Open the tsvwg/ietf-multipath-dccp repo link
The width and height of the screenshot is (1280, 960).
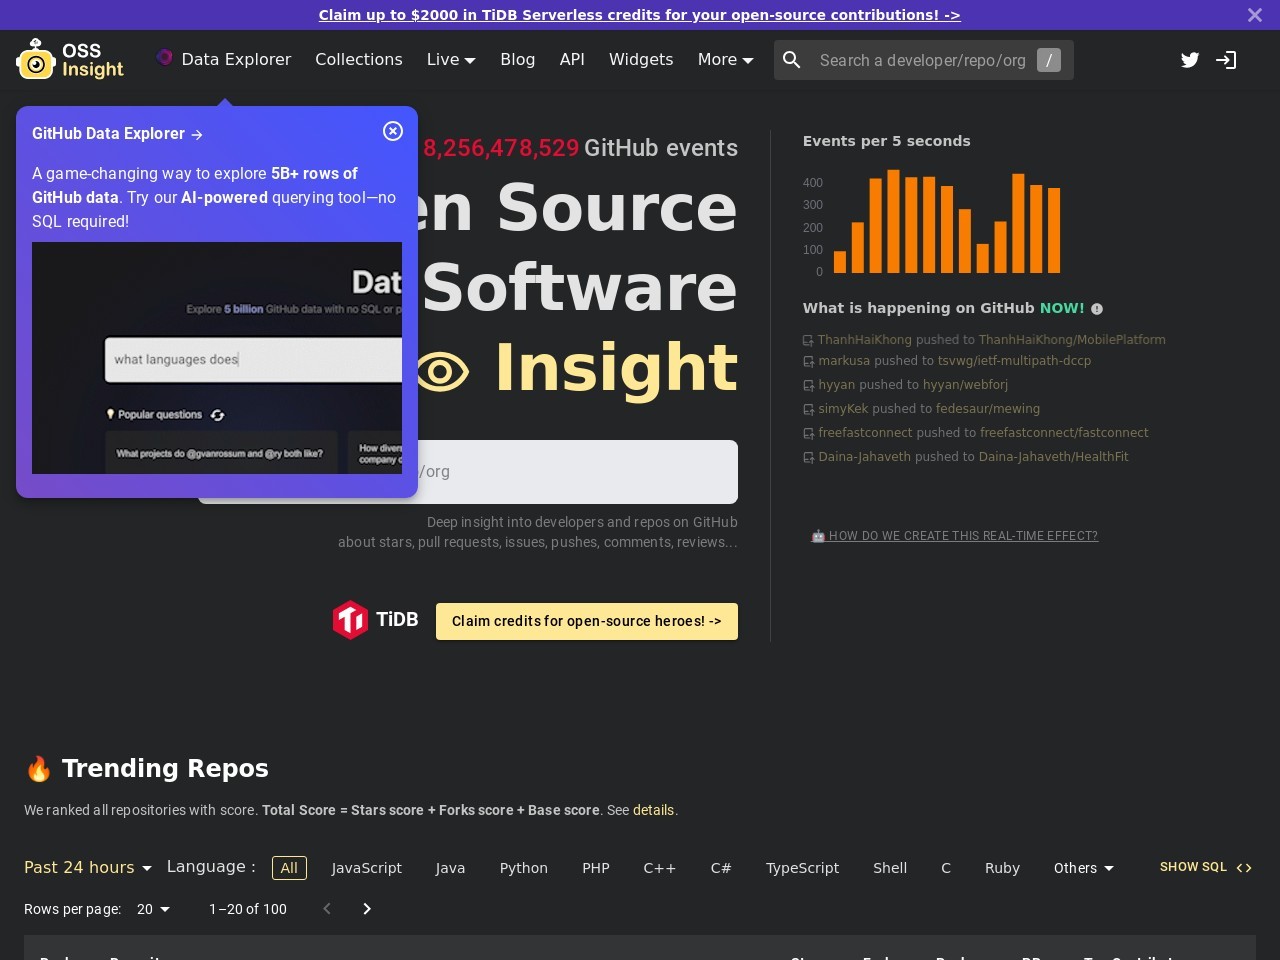tap(1014, 361)
